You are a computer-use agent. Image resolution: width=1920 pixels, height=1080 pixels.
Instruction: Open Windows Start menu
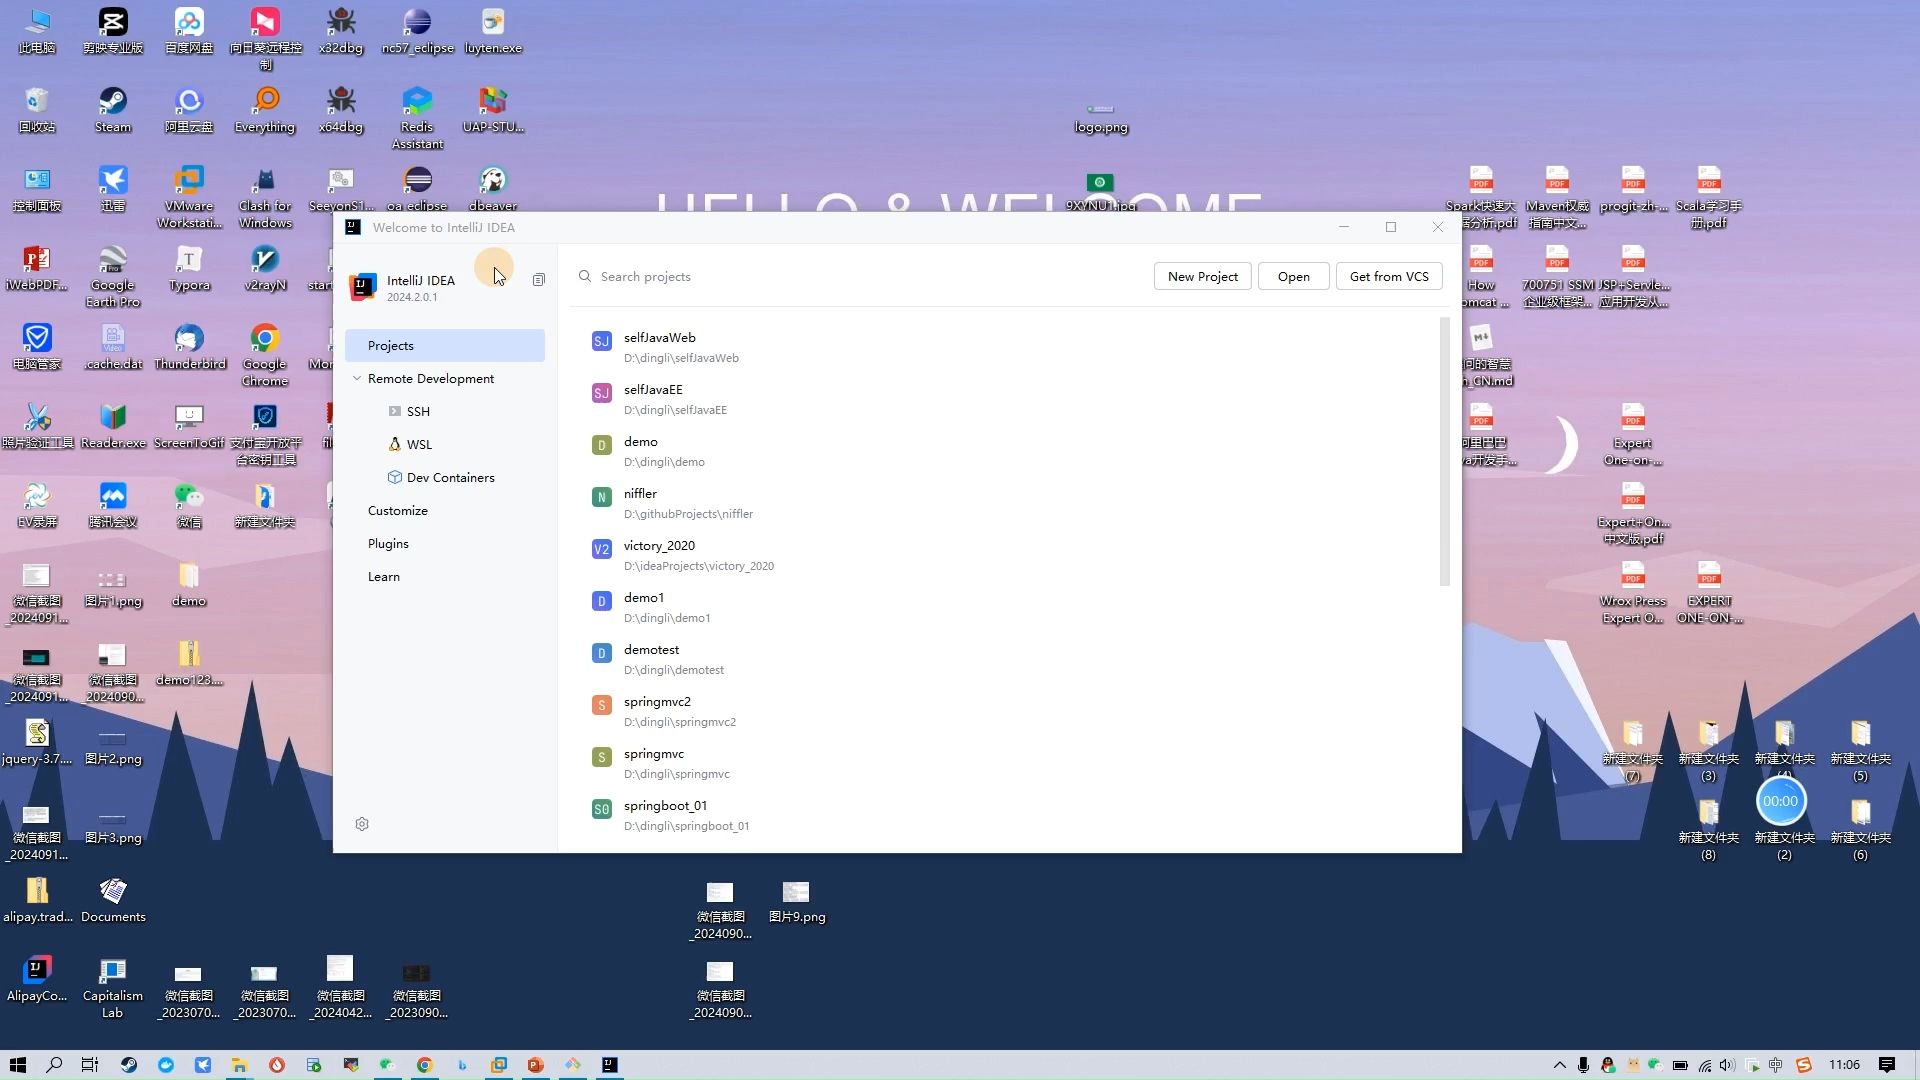pyautogui.click(x=17, y=1065)
